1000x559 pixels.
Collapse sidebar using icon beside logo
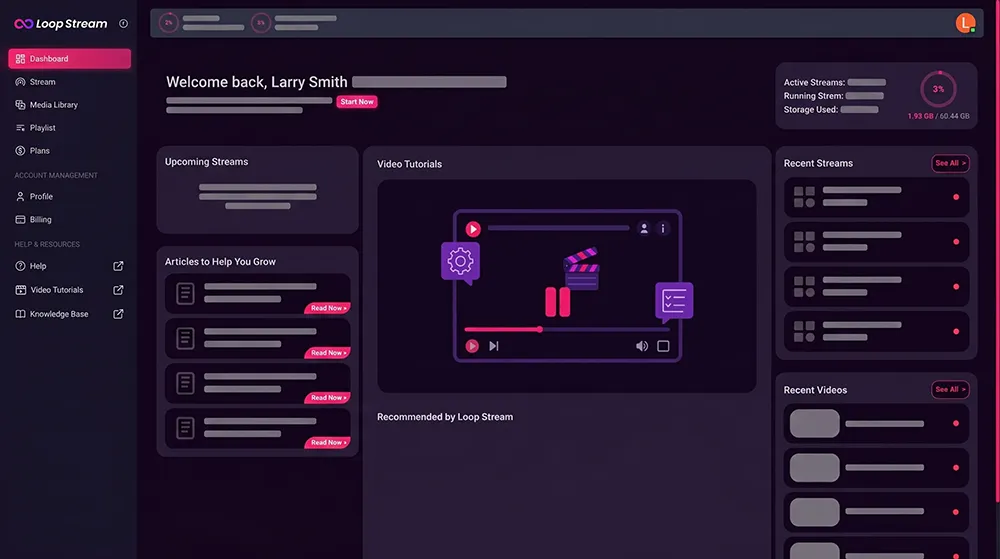coord(123,24)
